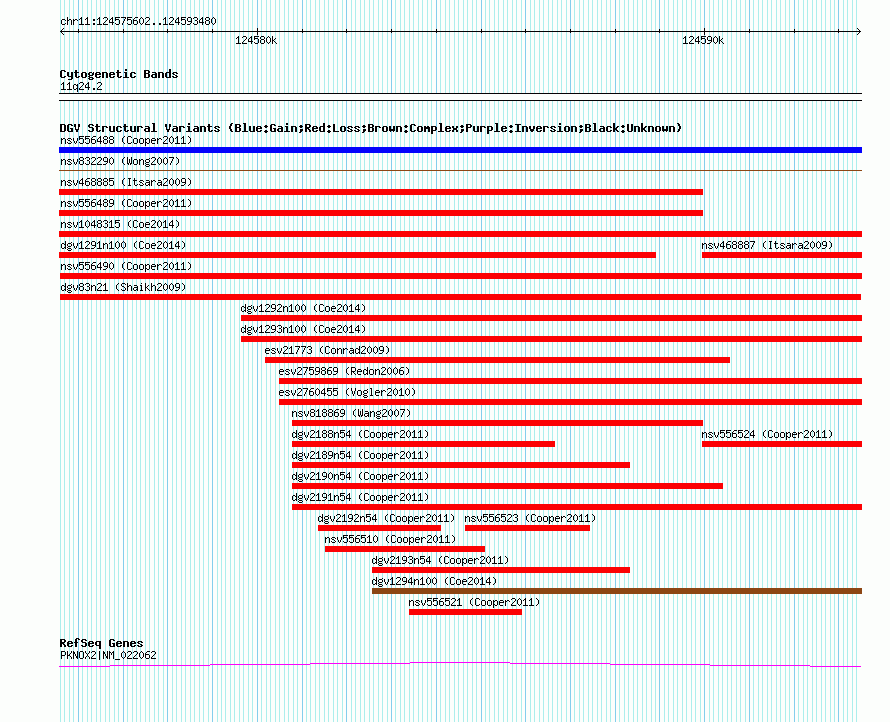The image size is (890, 722).
Task: Click the esv21773 (Conrad2009) label
Action: pos(328,350)
